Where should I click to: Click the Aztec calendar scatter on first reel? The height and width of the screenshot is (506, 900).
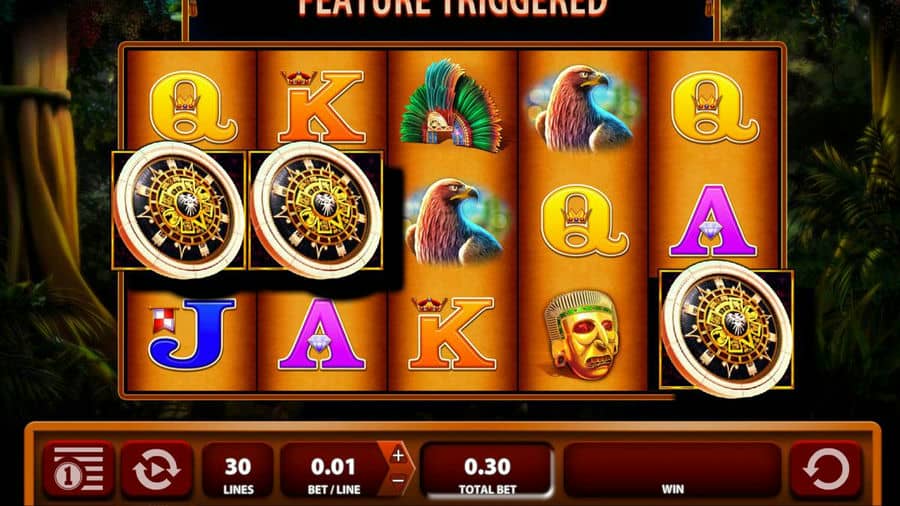(179, 210)
